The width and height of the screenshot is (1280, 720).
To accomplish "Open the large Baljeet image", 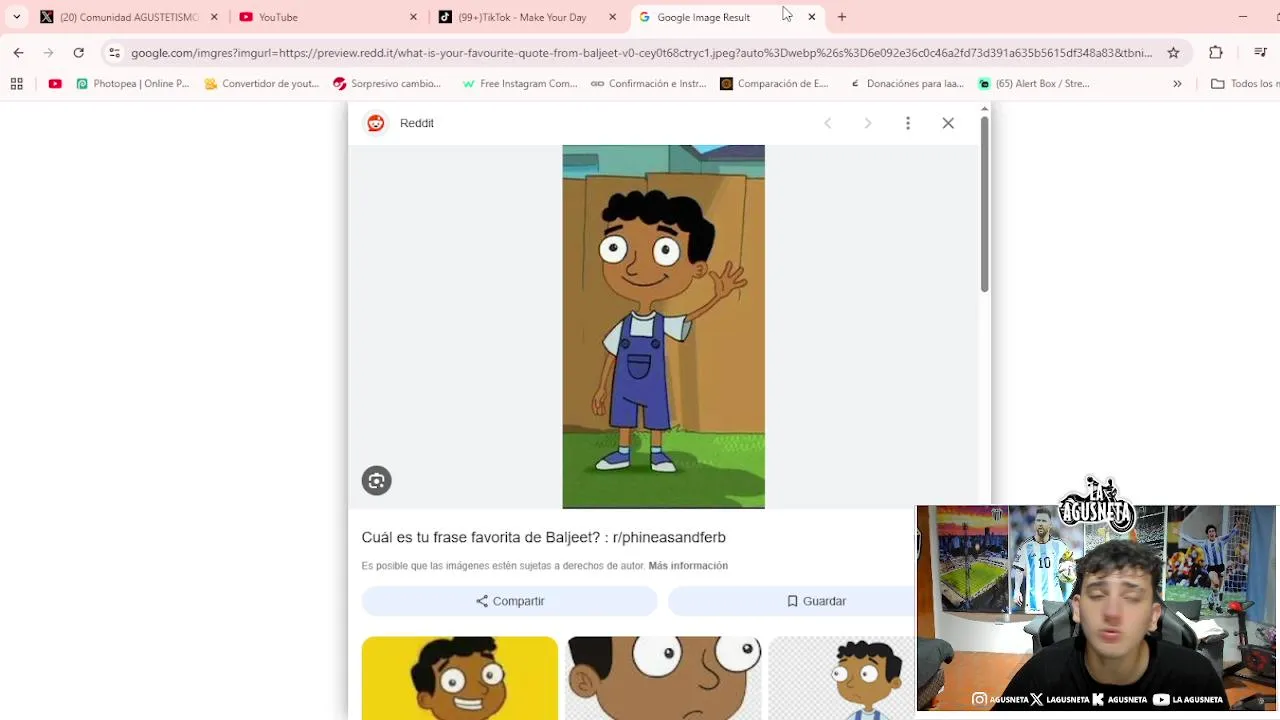I will tap(663, 327).
